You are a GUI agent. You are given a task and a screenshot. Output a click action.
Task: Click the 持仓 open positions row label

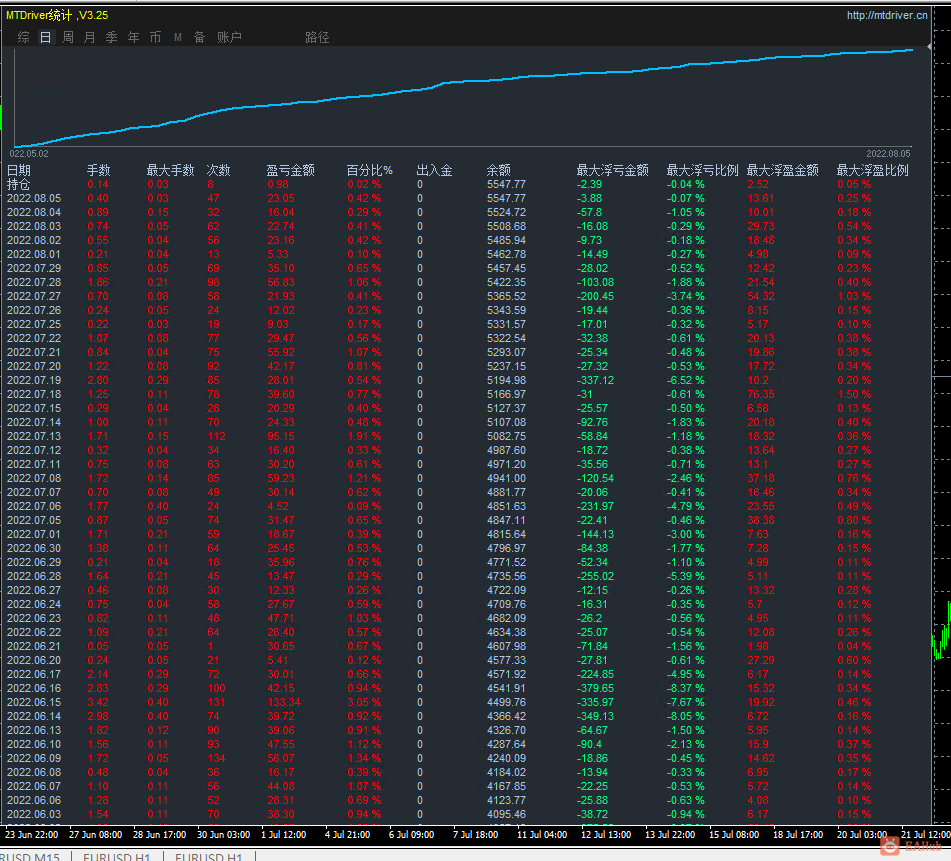[x=18, y=184]
